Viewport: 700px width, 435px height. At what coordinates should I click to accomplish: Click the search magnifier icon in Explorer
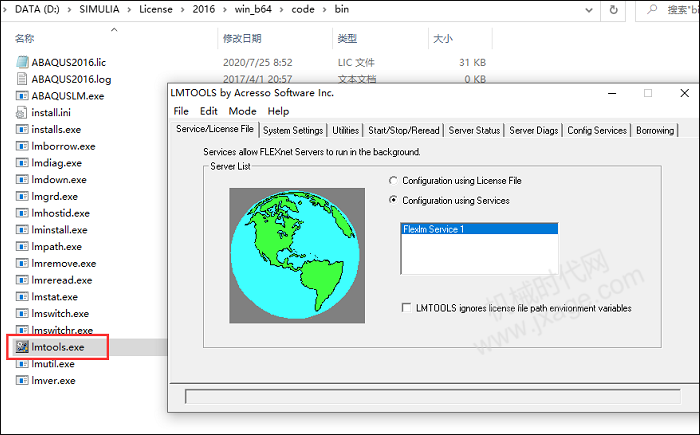[652, 9]
